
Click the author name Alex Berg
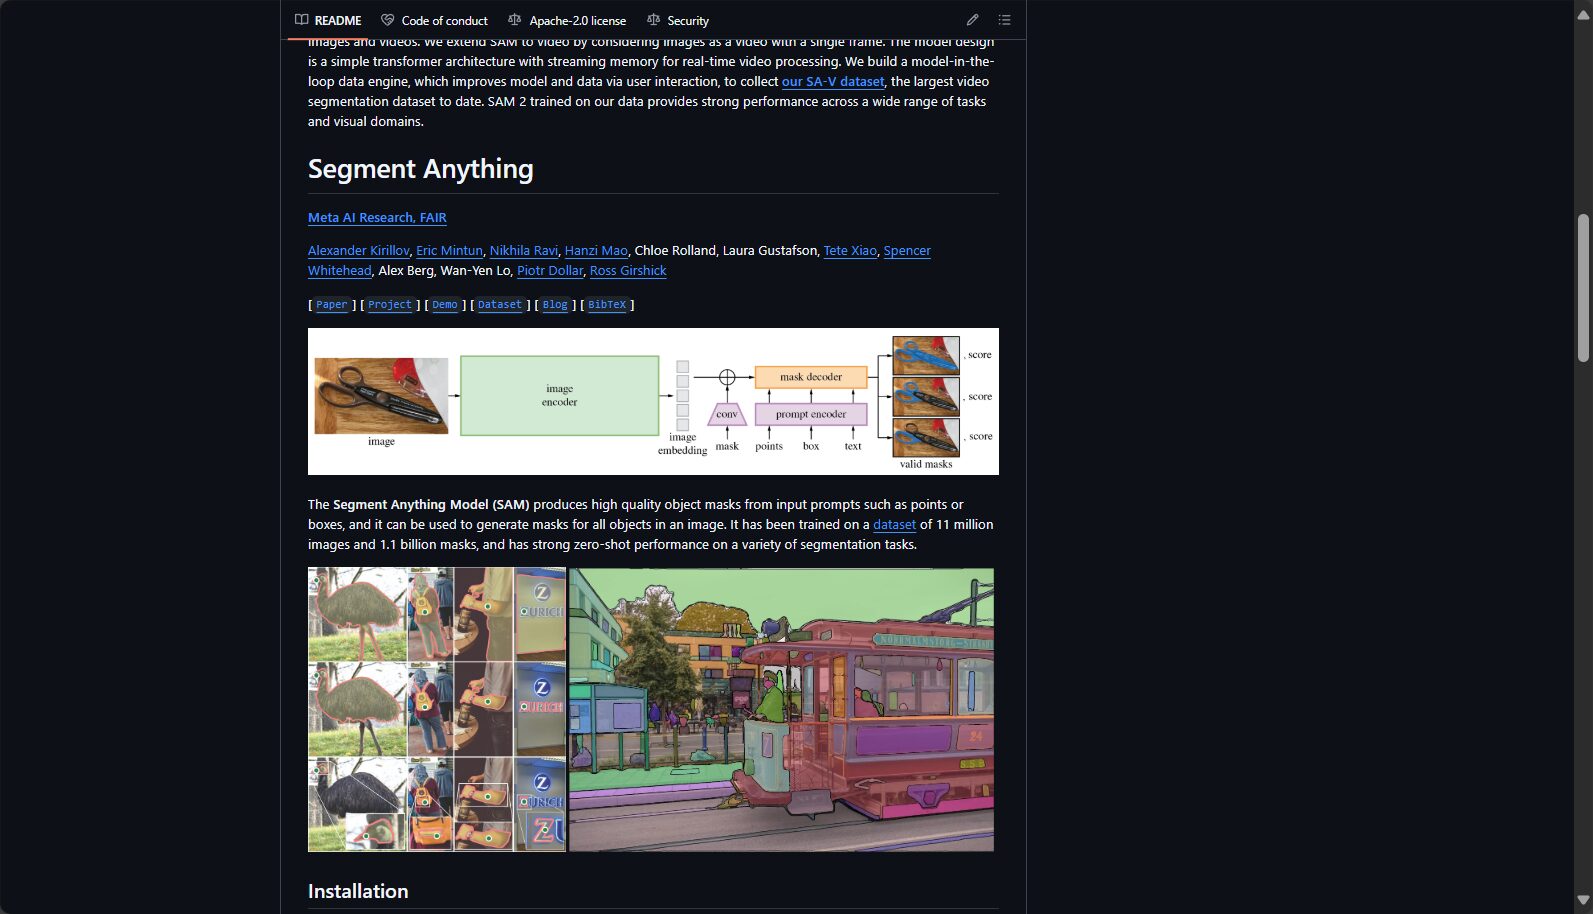[406, 271]
